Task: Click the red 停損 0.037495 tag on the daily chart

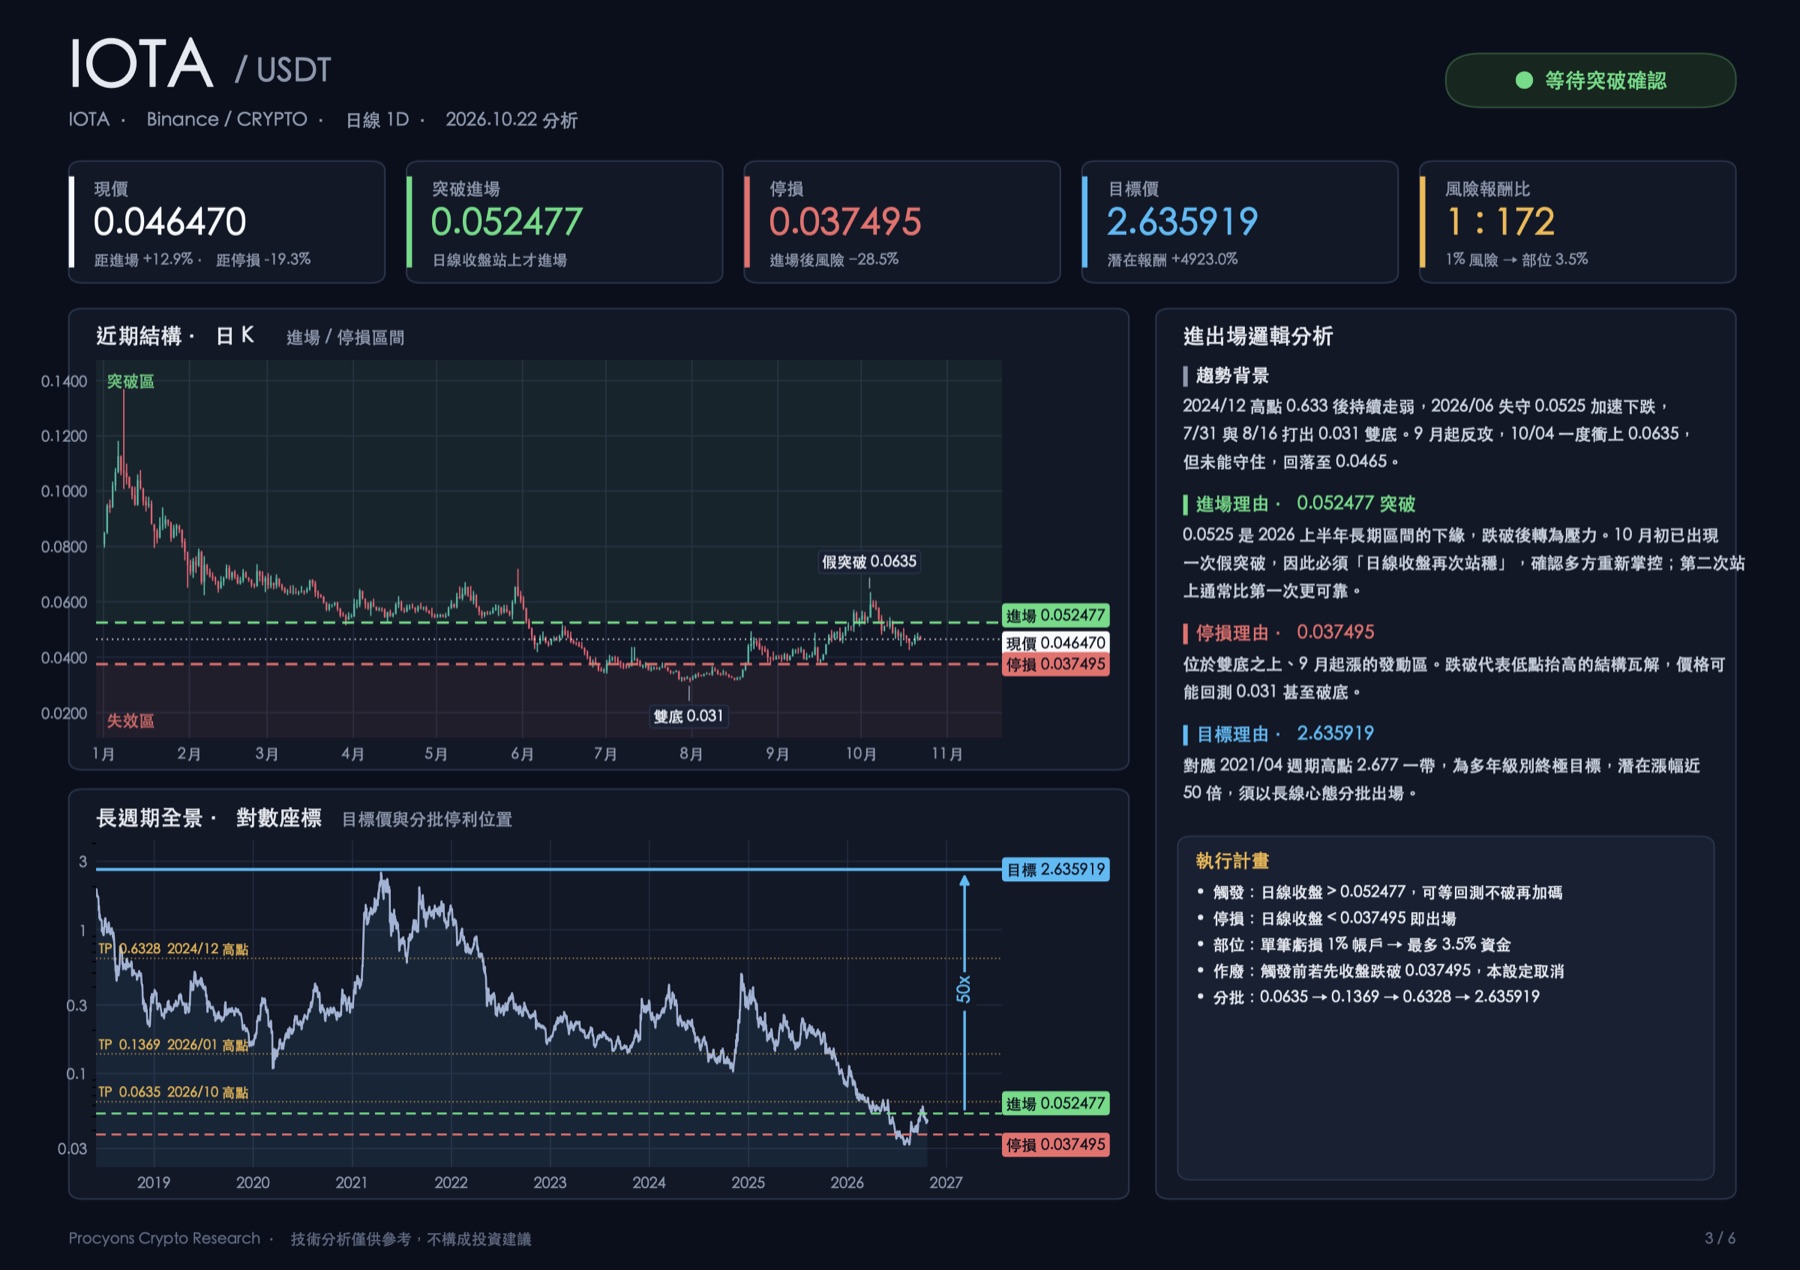Action: point(1055,664)
